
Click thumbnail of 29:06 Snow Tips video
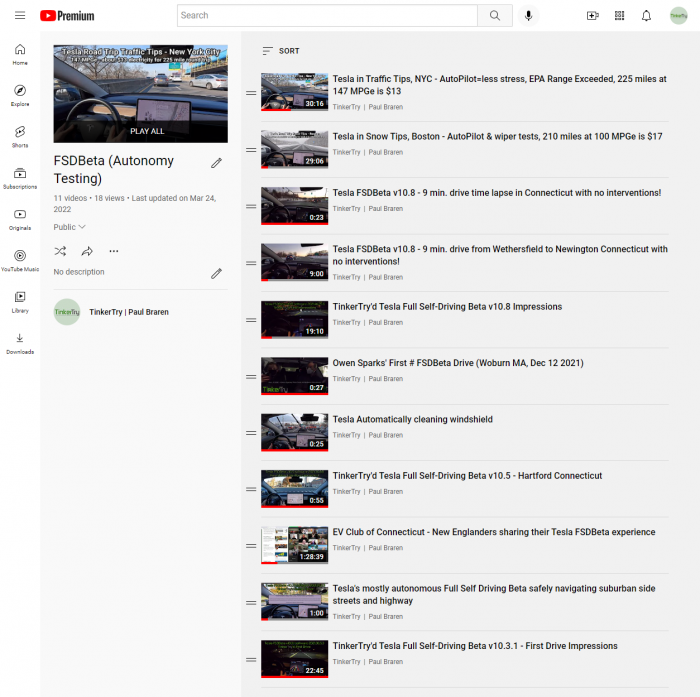[x=295, y=149]
